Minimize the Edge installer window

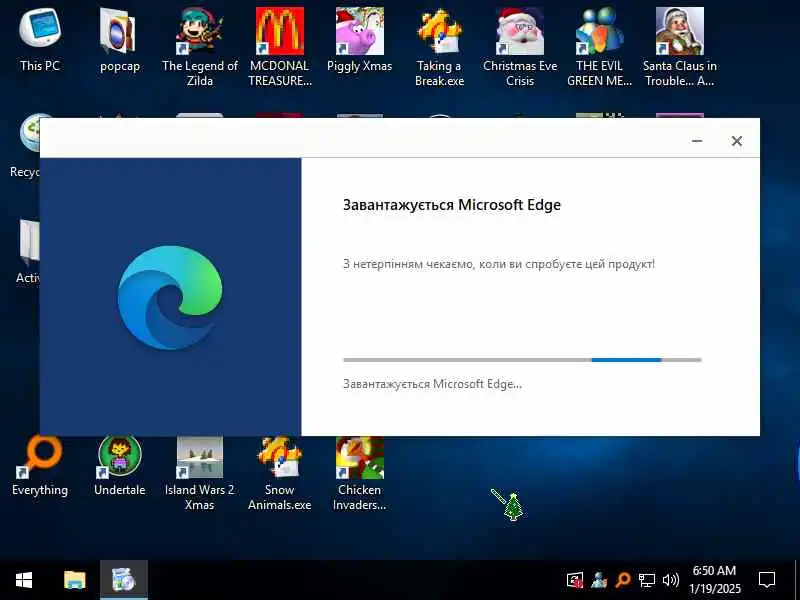[x=697, y=141]
